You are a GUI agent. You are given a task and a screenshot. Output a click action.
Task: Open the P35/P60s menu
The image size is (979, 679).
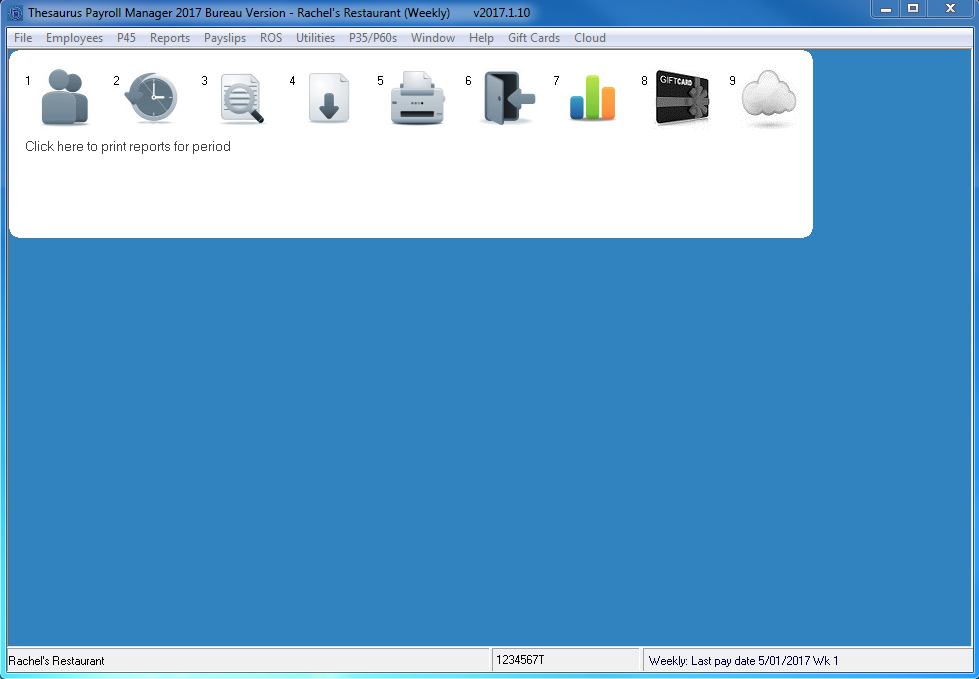373,38
